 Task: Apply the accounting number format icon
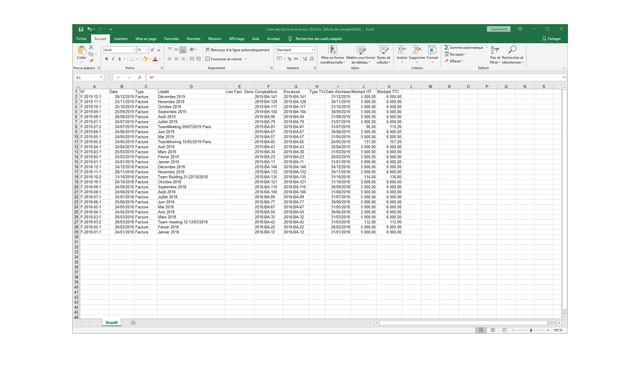[x=280, y=59]
